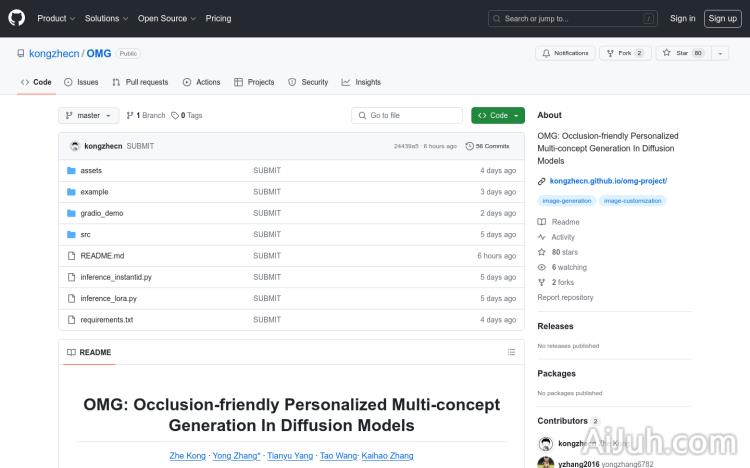Open the Pull requests tab

coord(140,82)
